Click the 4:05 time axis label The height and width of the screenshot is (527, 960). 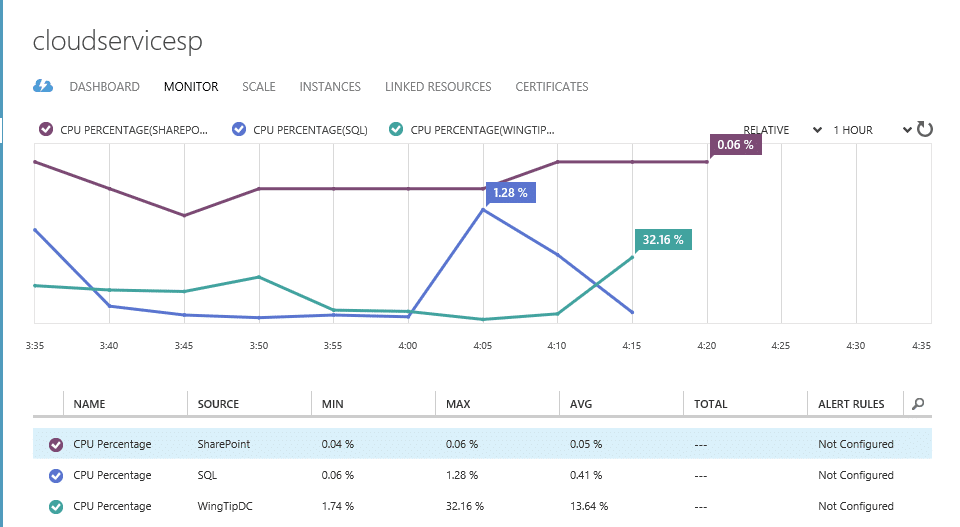pos(482,346)
